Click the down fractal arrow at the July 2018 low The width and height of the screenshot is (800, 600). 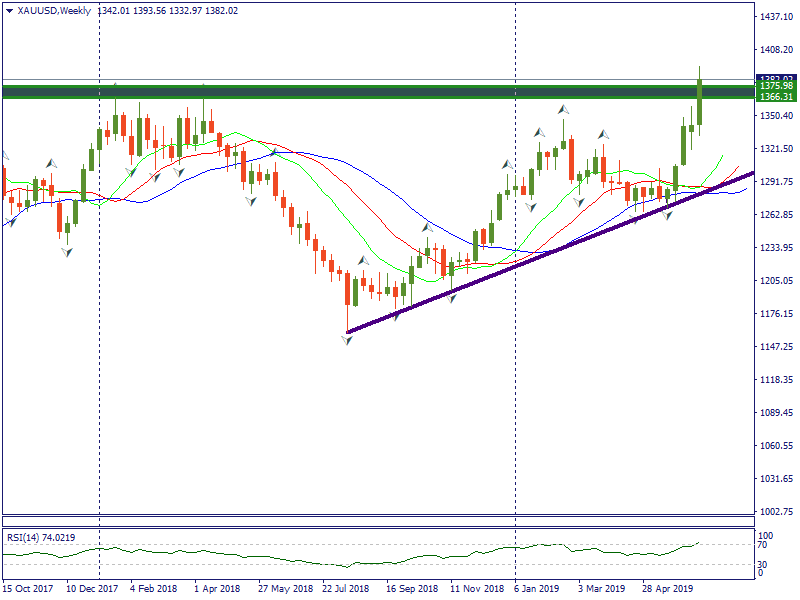tap(347, 342)
